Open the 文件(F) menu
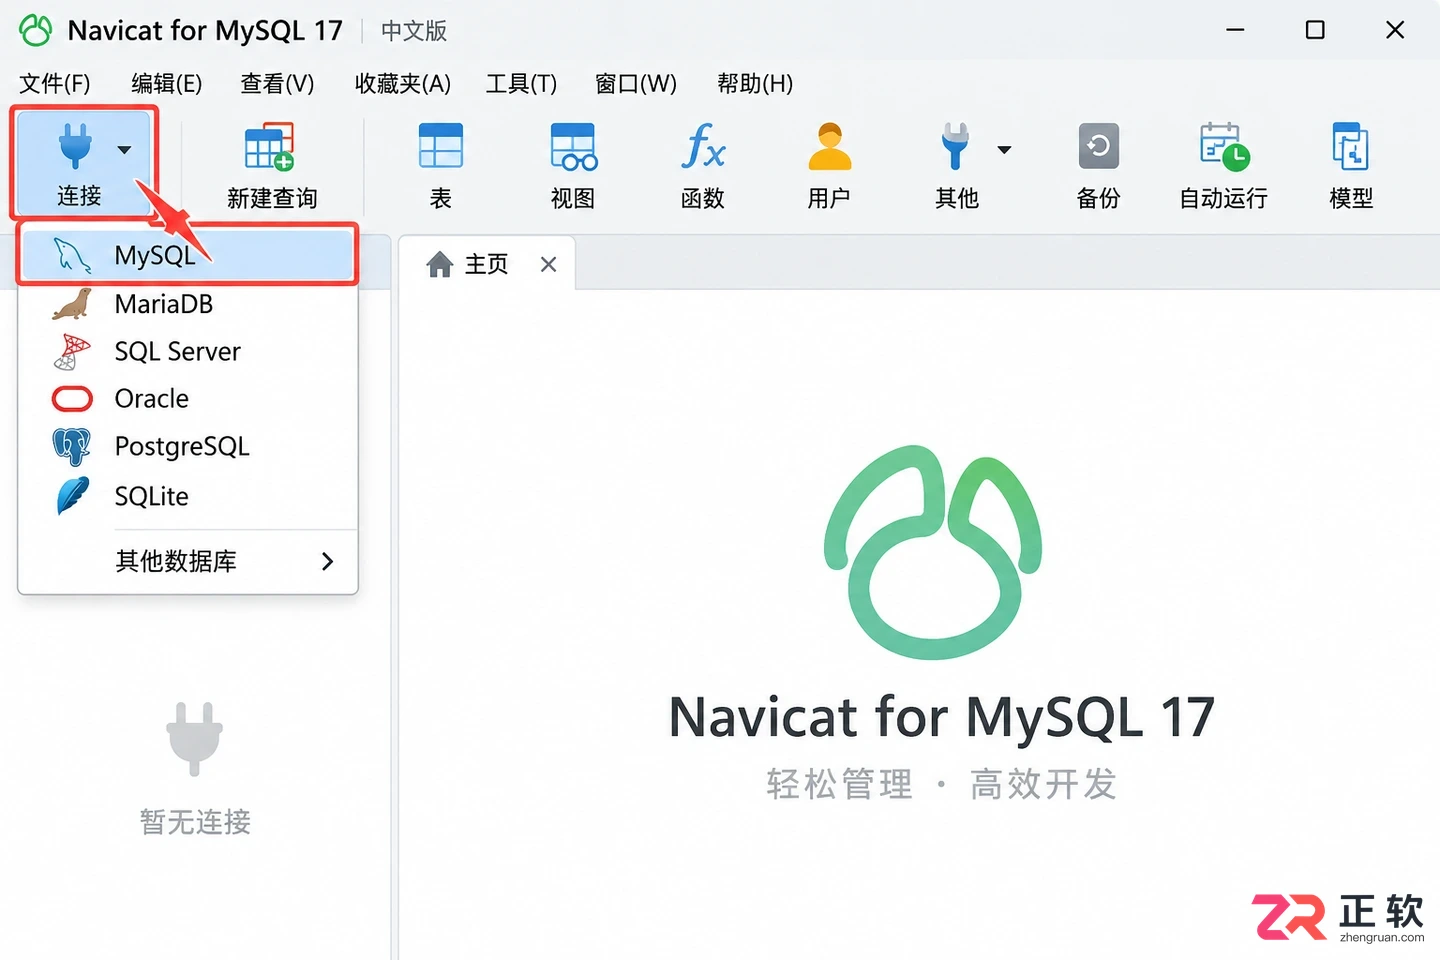The image size is (1440, 960). point(55,83)
